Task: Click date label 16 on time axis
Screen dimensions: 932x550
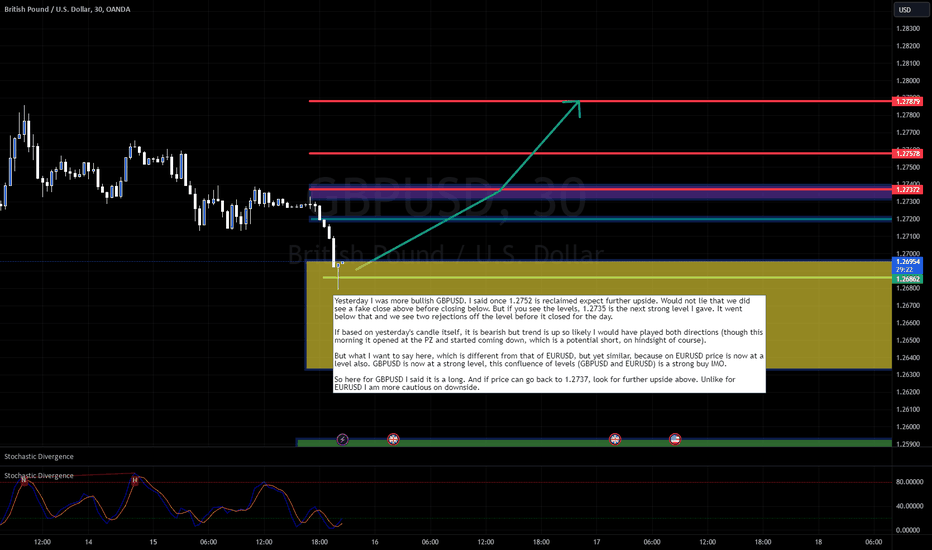Action: coord(374,542)
